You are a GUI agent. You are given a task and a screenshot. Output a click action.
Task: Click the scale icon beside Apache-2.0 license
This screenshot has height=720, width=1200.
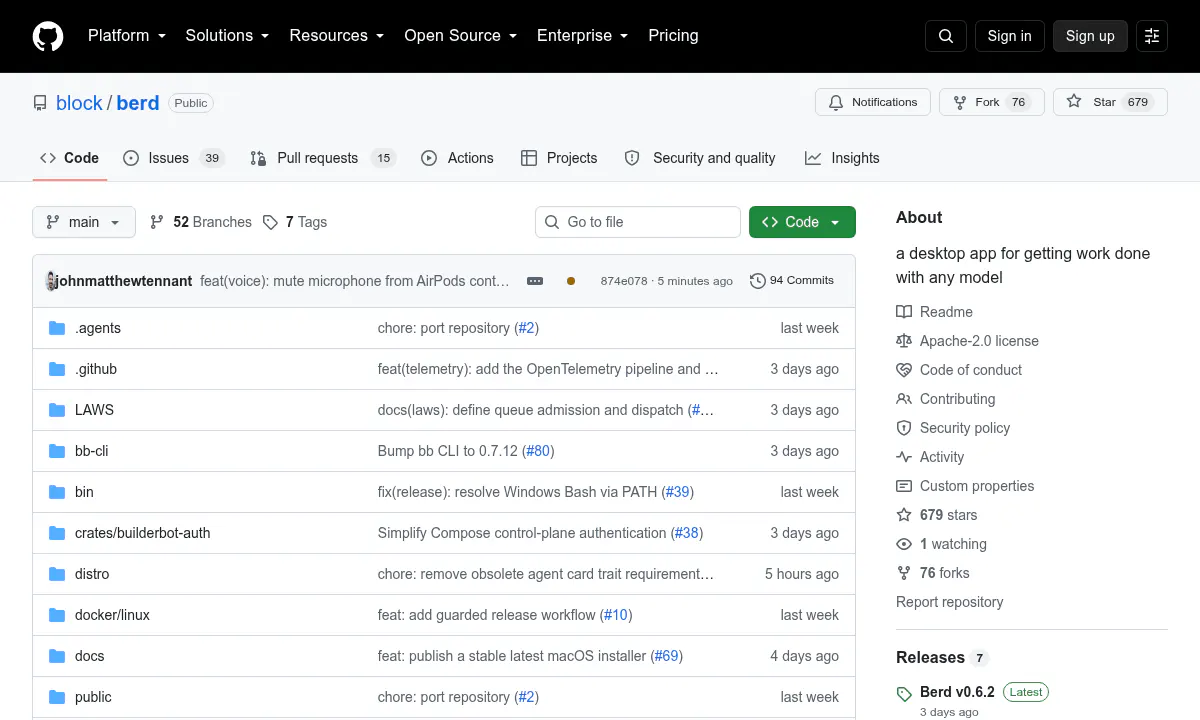pyautogui.click(x=904, y=341)
